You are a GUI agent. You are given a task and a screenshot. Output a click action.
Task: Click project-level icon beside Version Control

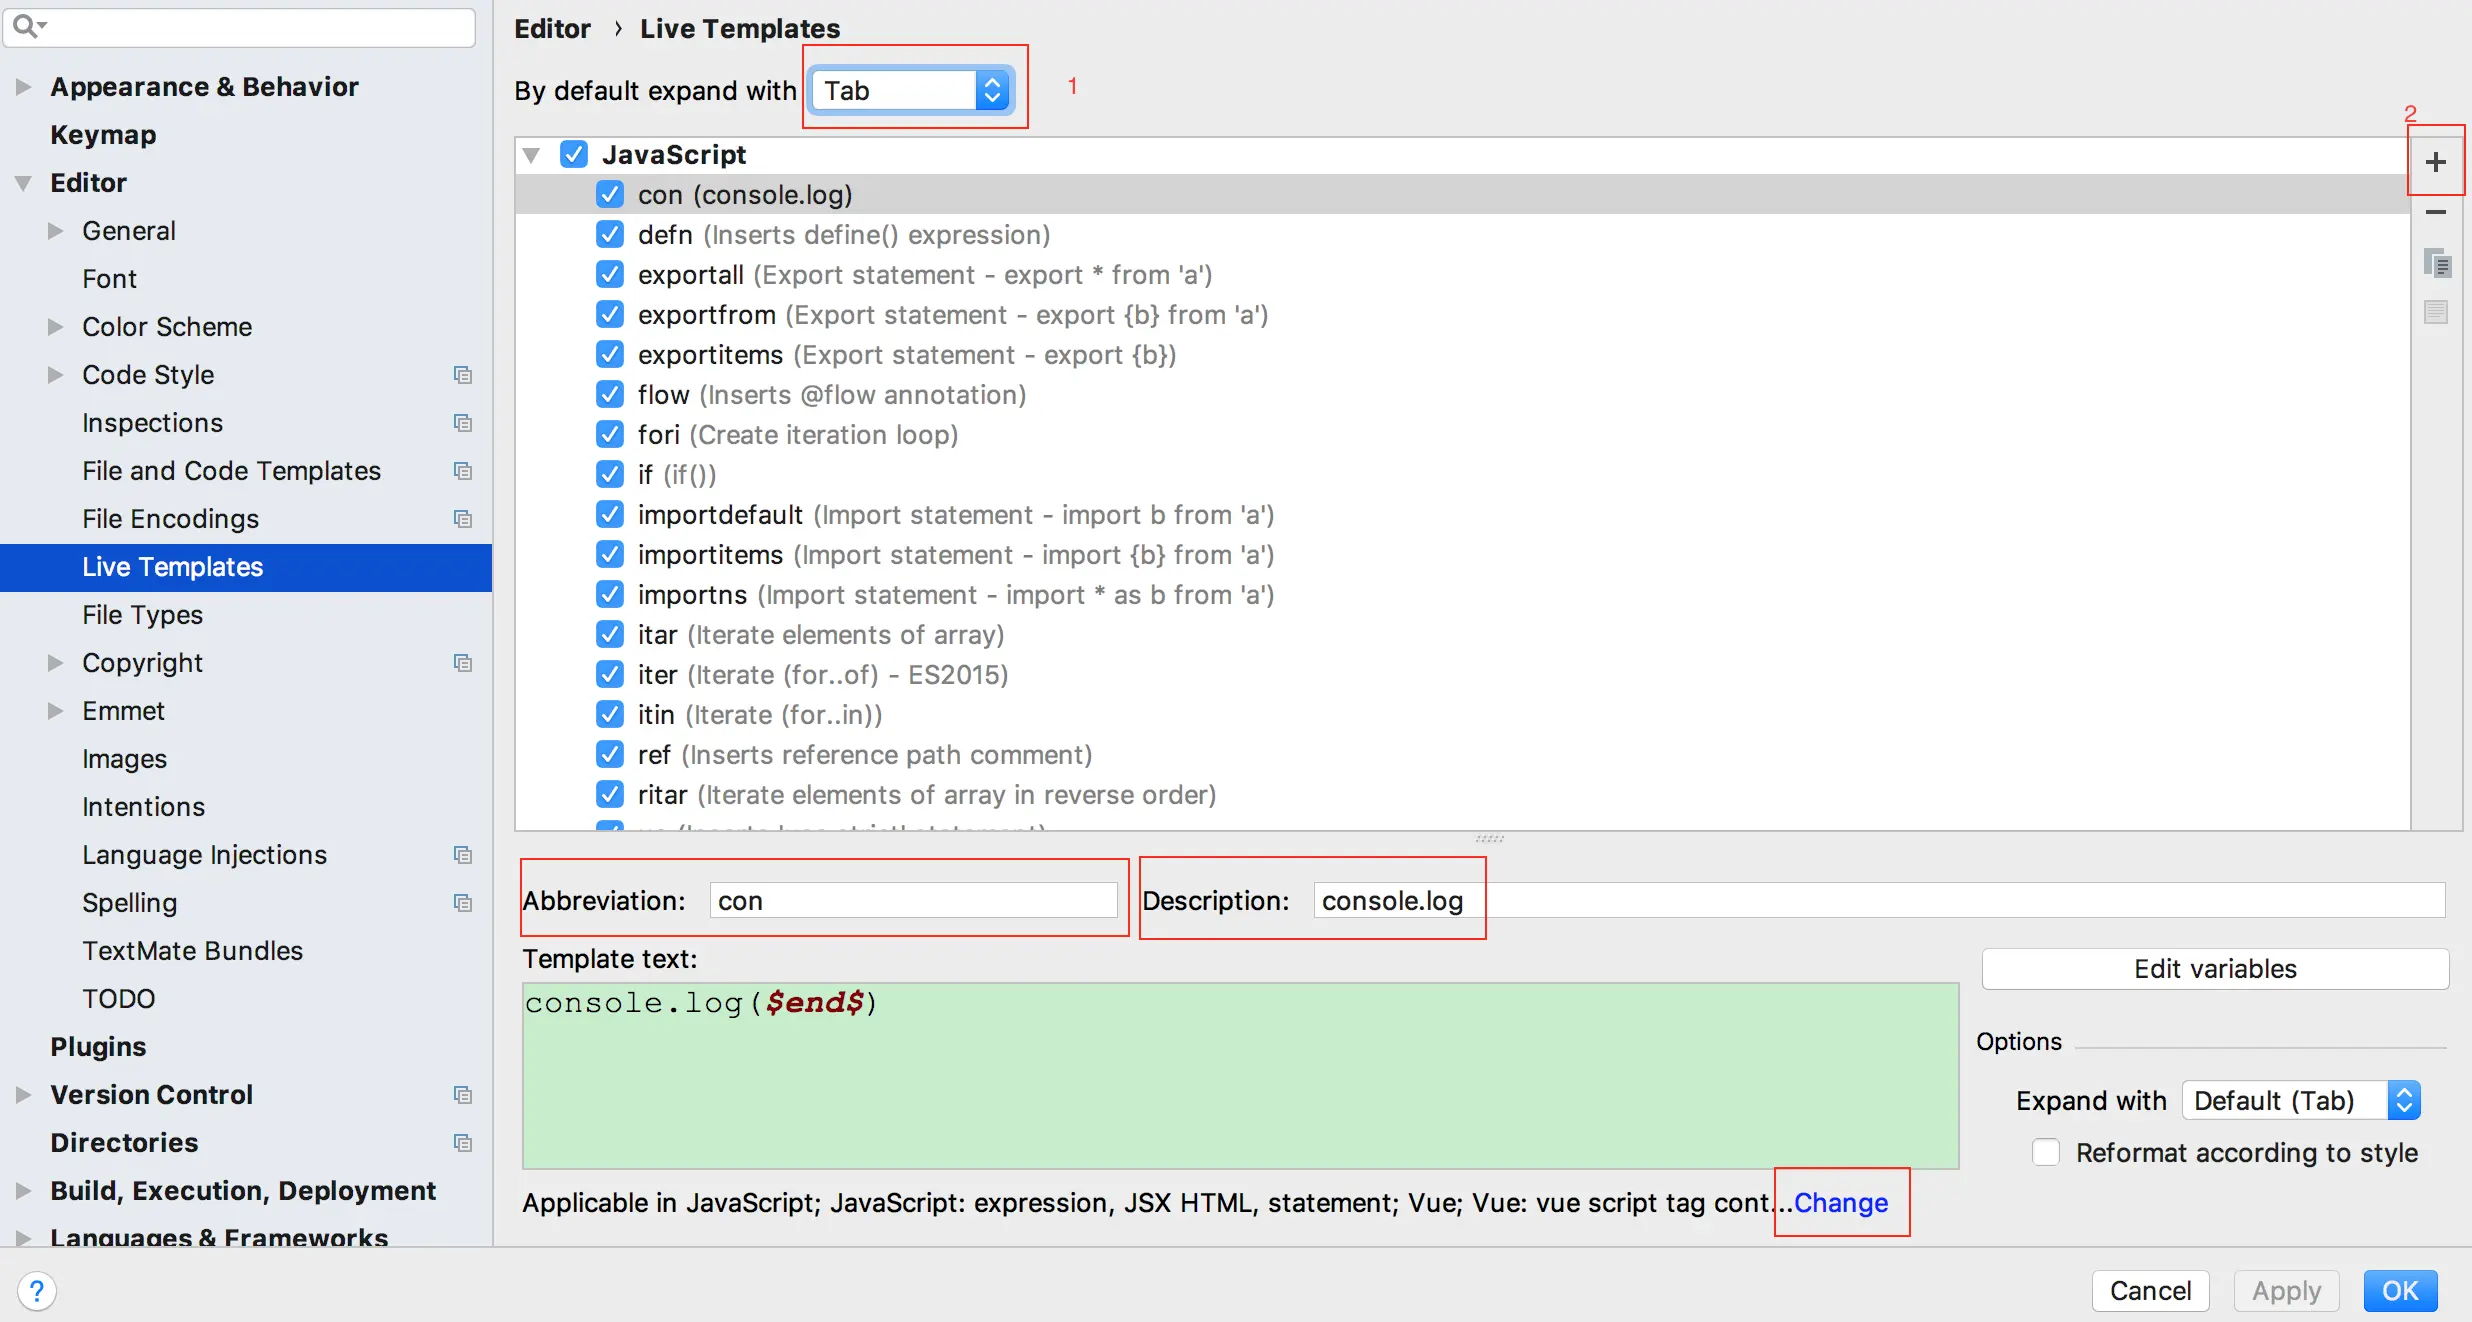tap(462, 1095)
